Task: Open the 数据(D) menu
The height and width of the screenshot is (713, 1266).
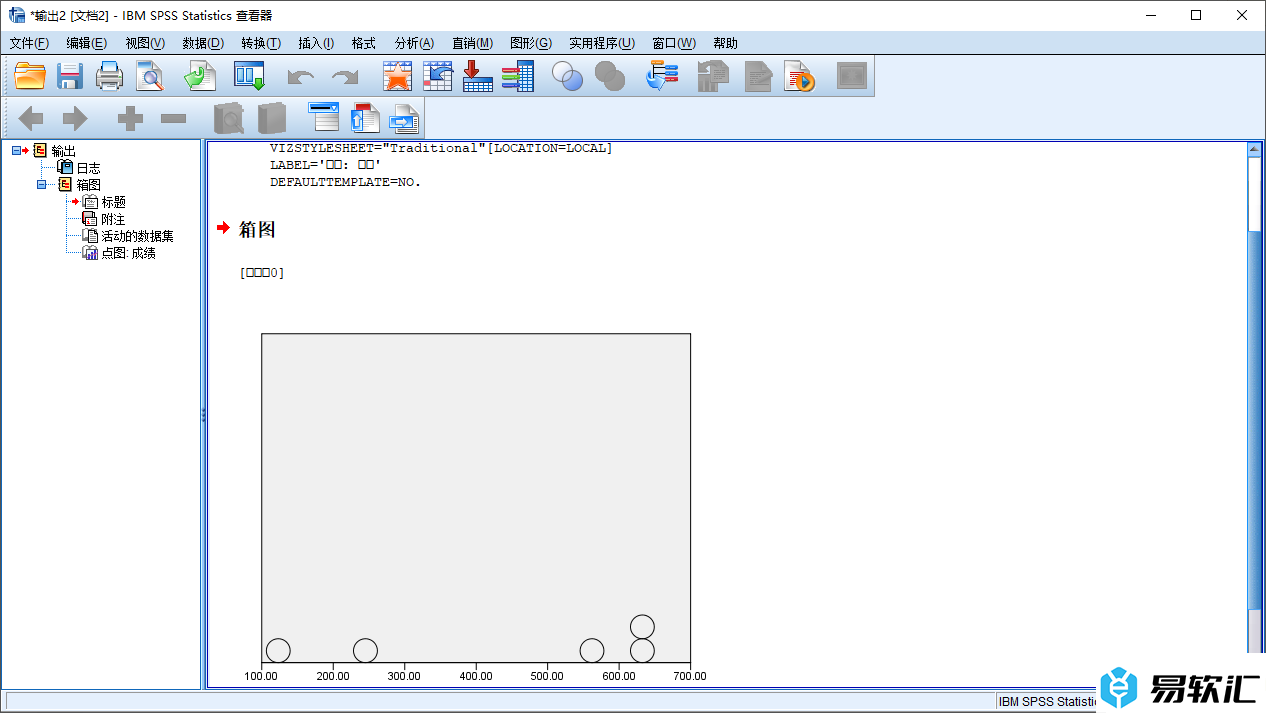Action: (203, 43)
